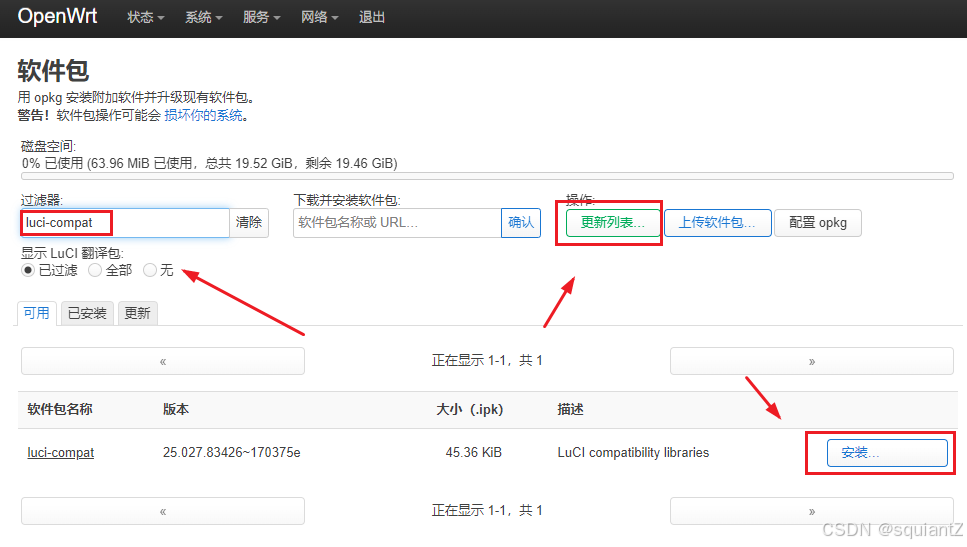Screen dimensions: 967x547
Task: Click LuCI compatibility libraries description
Action: click(633, 453)
